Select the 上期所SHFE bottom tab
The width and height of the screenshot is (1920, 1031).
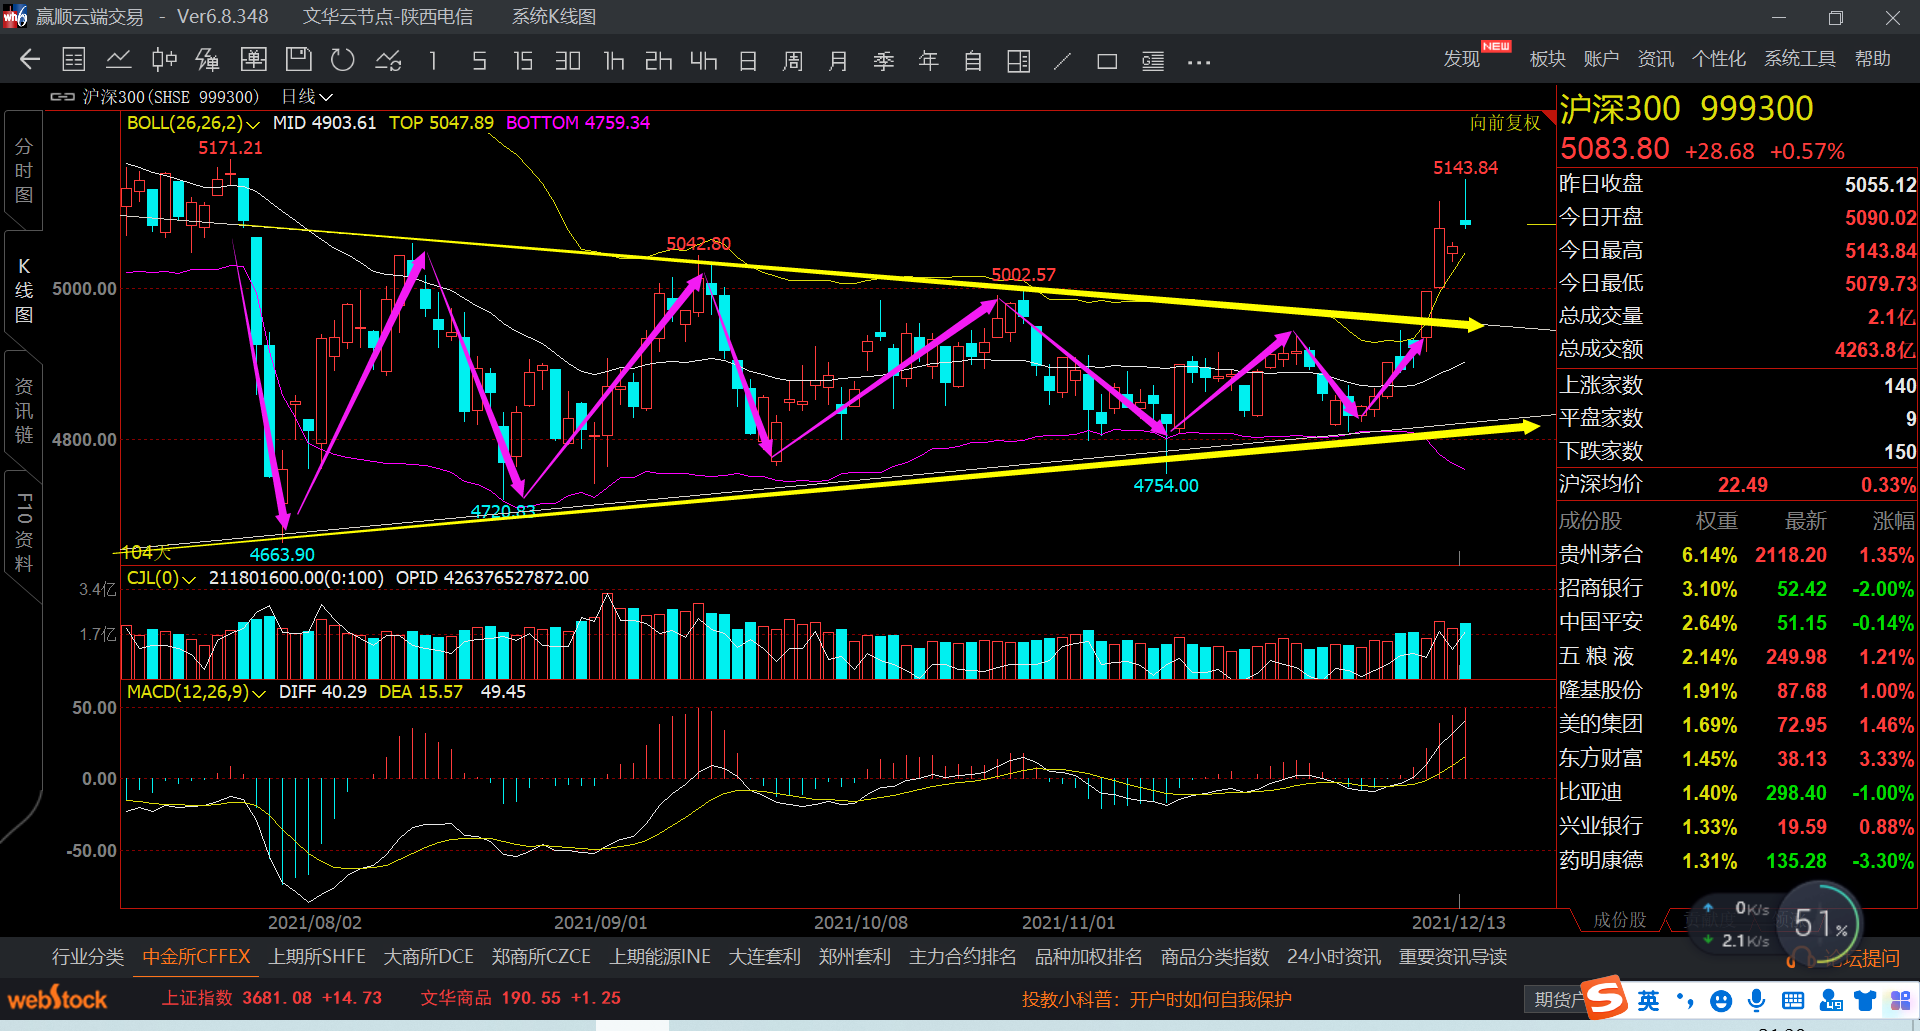[317, 957]
